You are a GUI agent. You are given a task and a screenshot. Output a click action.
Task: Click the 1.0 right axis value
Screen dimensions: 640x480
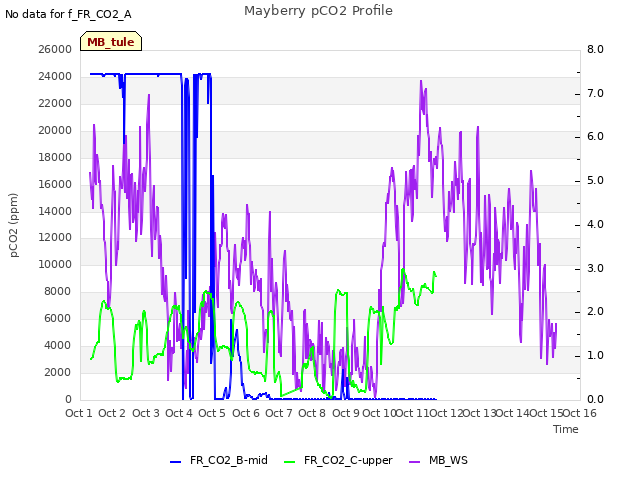596,356
